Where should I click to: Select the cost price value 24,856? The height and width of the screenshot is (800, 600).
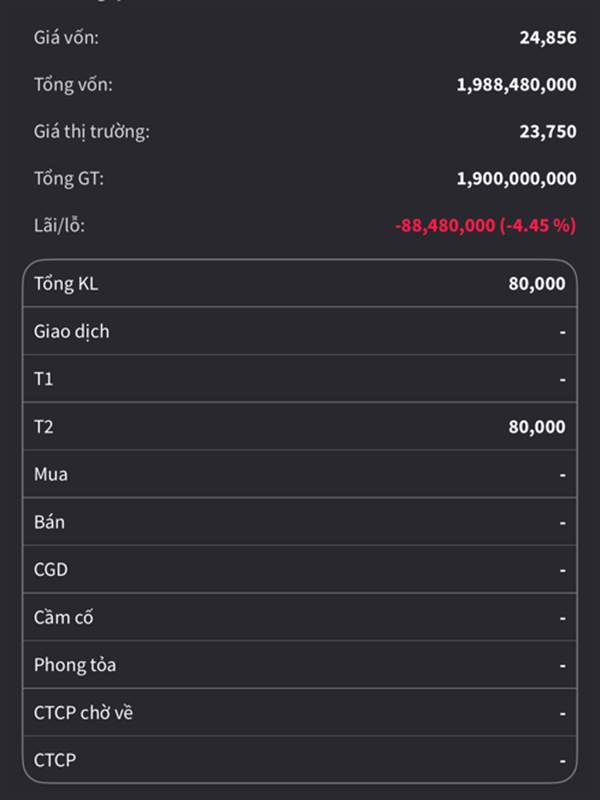pos(547,38)
